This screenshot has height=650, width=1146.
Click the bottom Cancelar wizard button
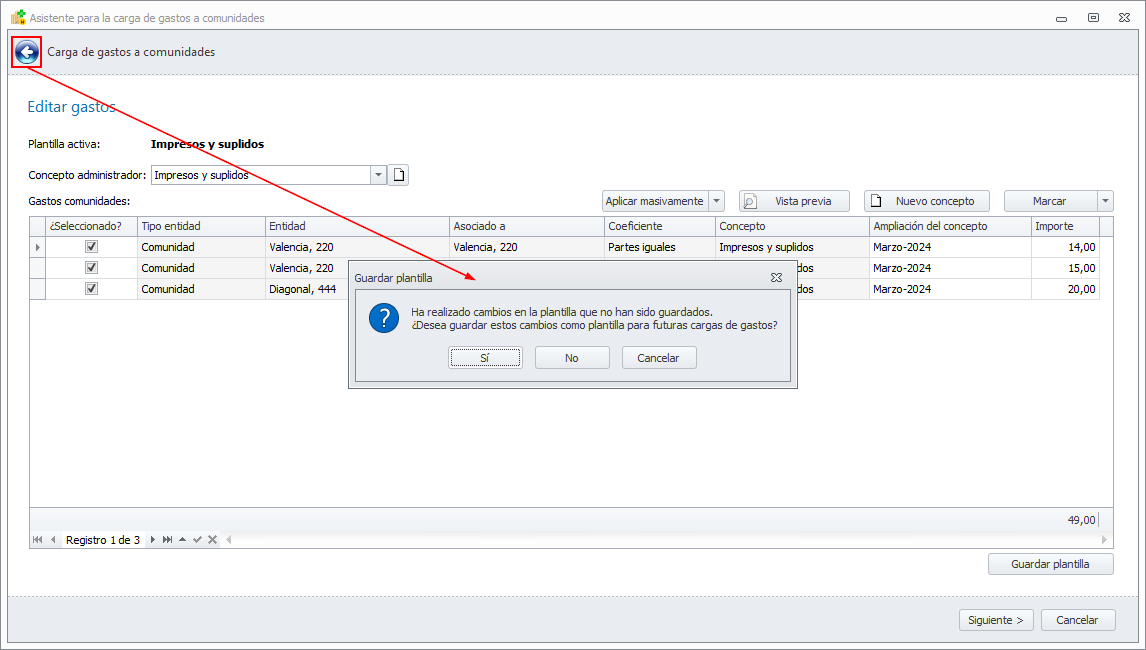point(1078,620)
